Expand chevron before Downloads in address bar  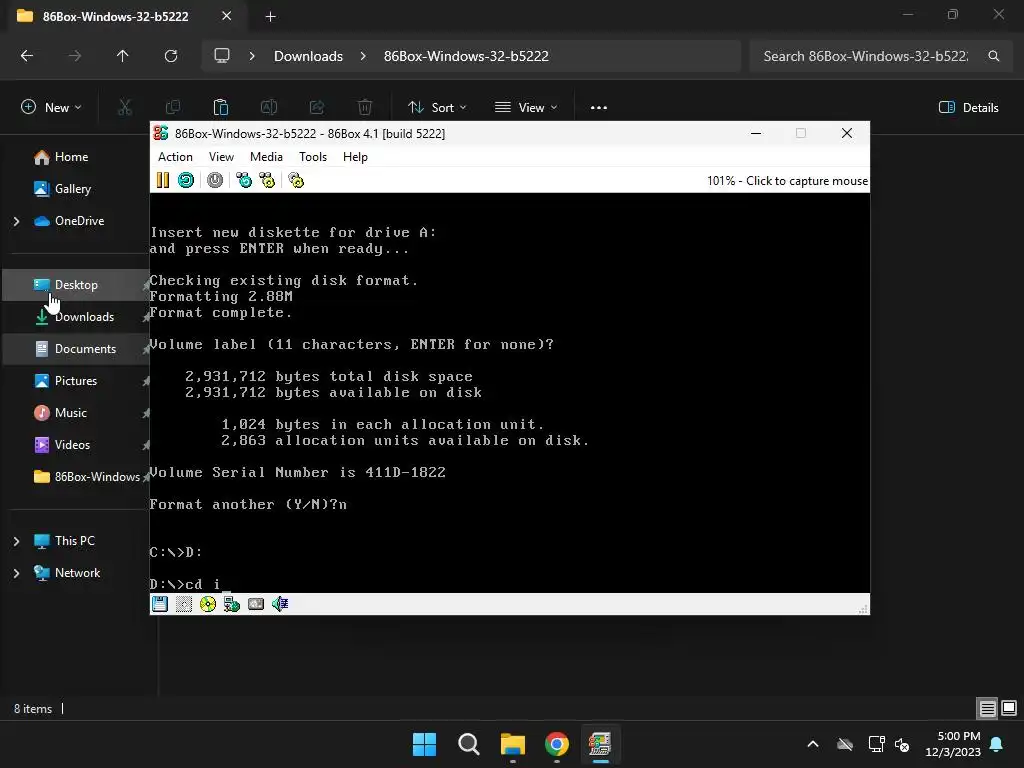[x=252, y=56]
